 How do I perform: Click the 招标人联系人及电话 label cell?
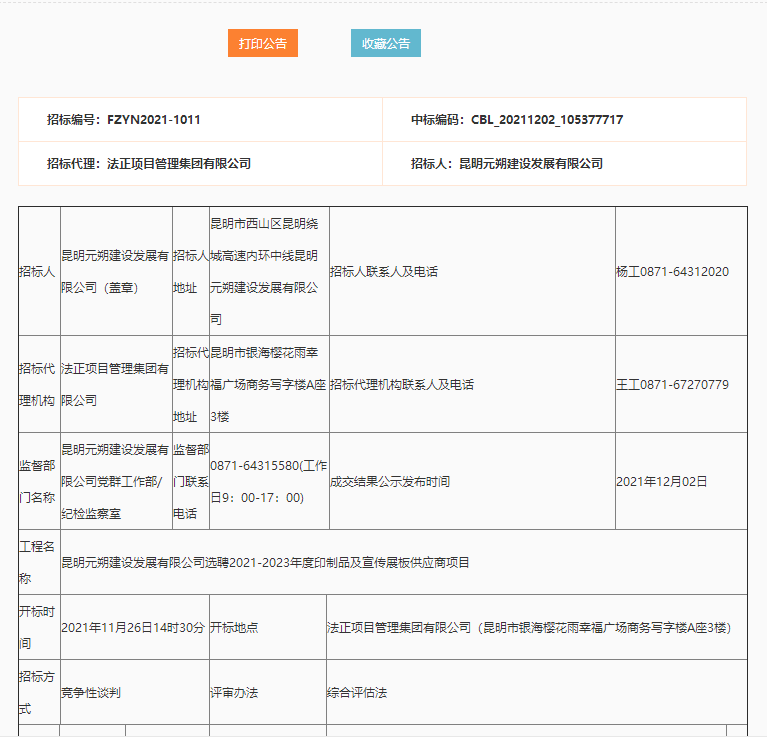pyautogui.click(x=384, y=272)
